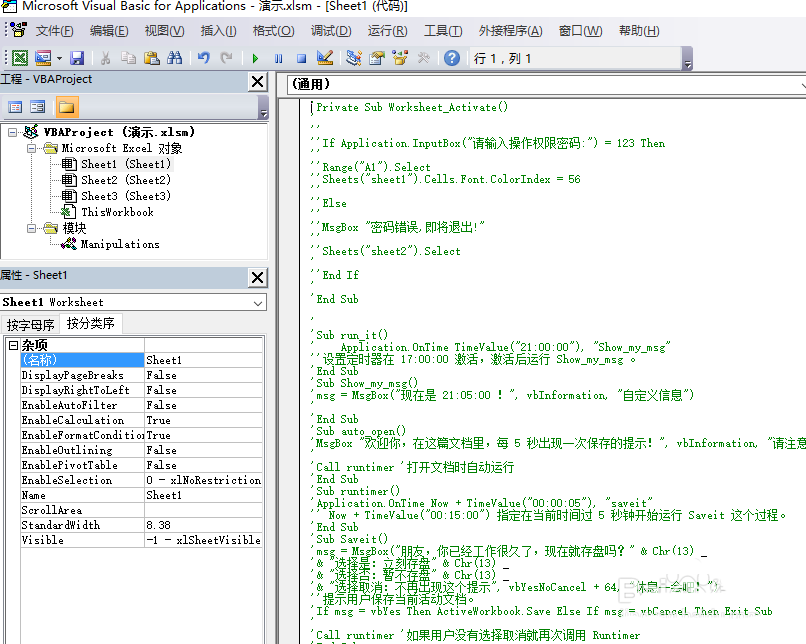Click the 行 1, 列 1 position field
The height and width of the screenshot is (644, 806).
click(x=576, y=58)
